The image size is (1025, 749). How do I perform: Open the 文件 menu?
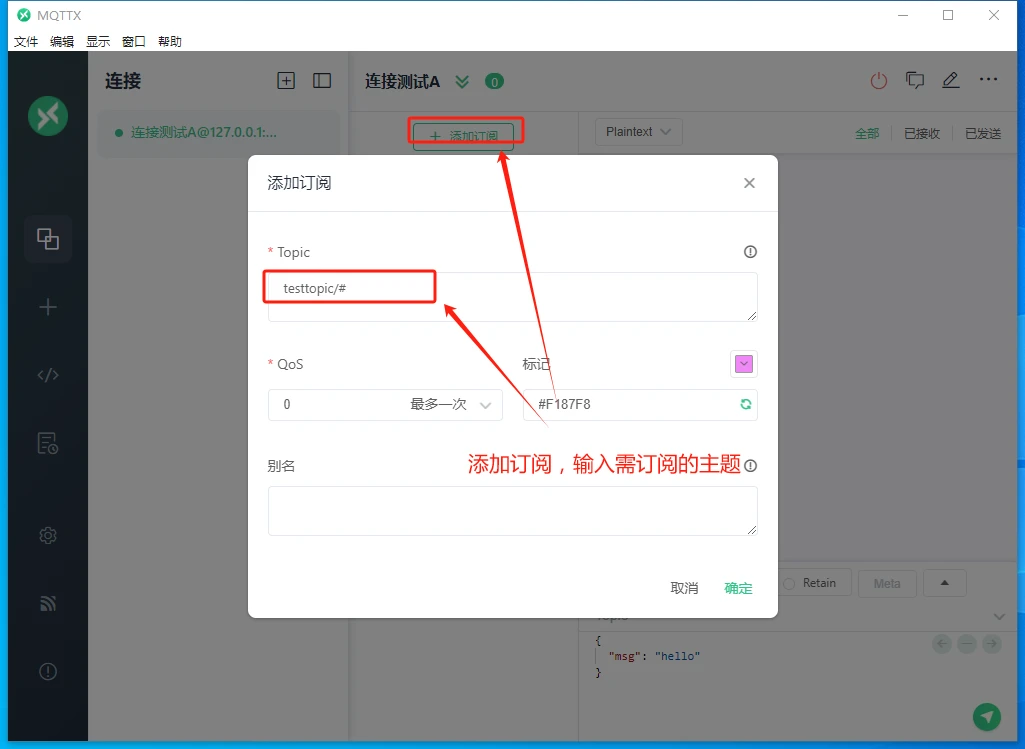click(26, 41)
